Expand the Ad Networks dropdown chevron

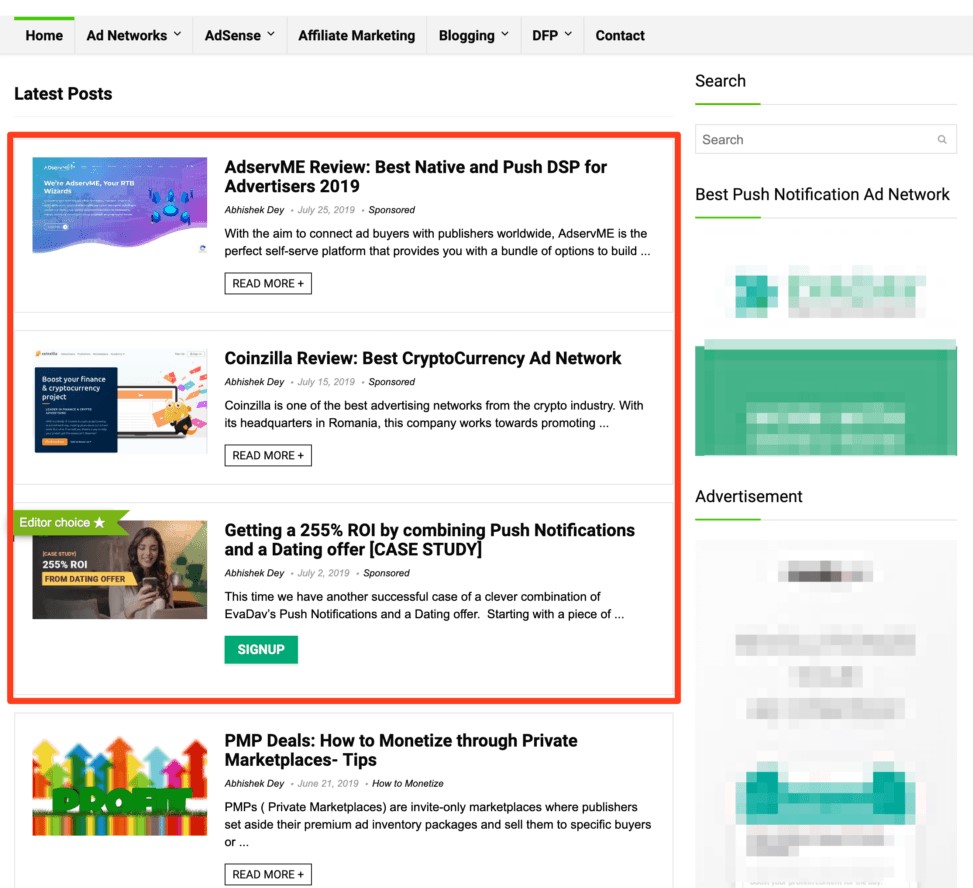click(177, 34)
